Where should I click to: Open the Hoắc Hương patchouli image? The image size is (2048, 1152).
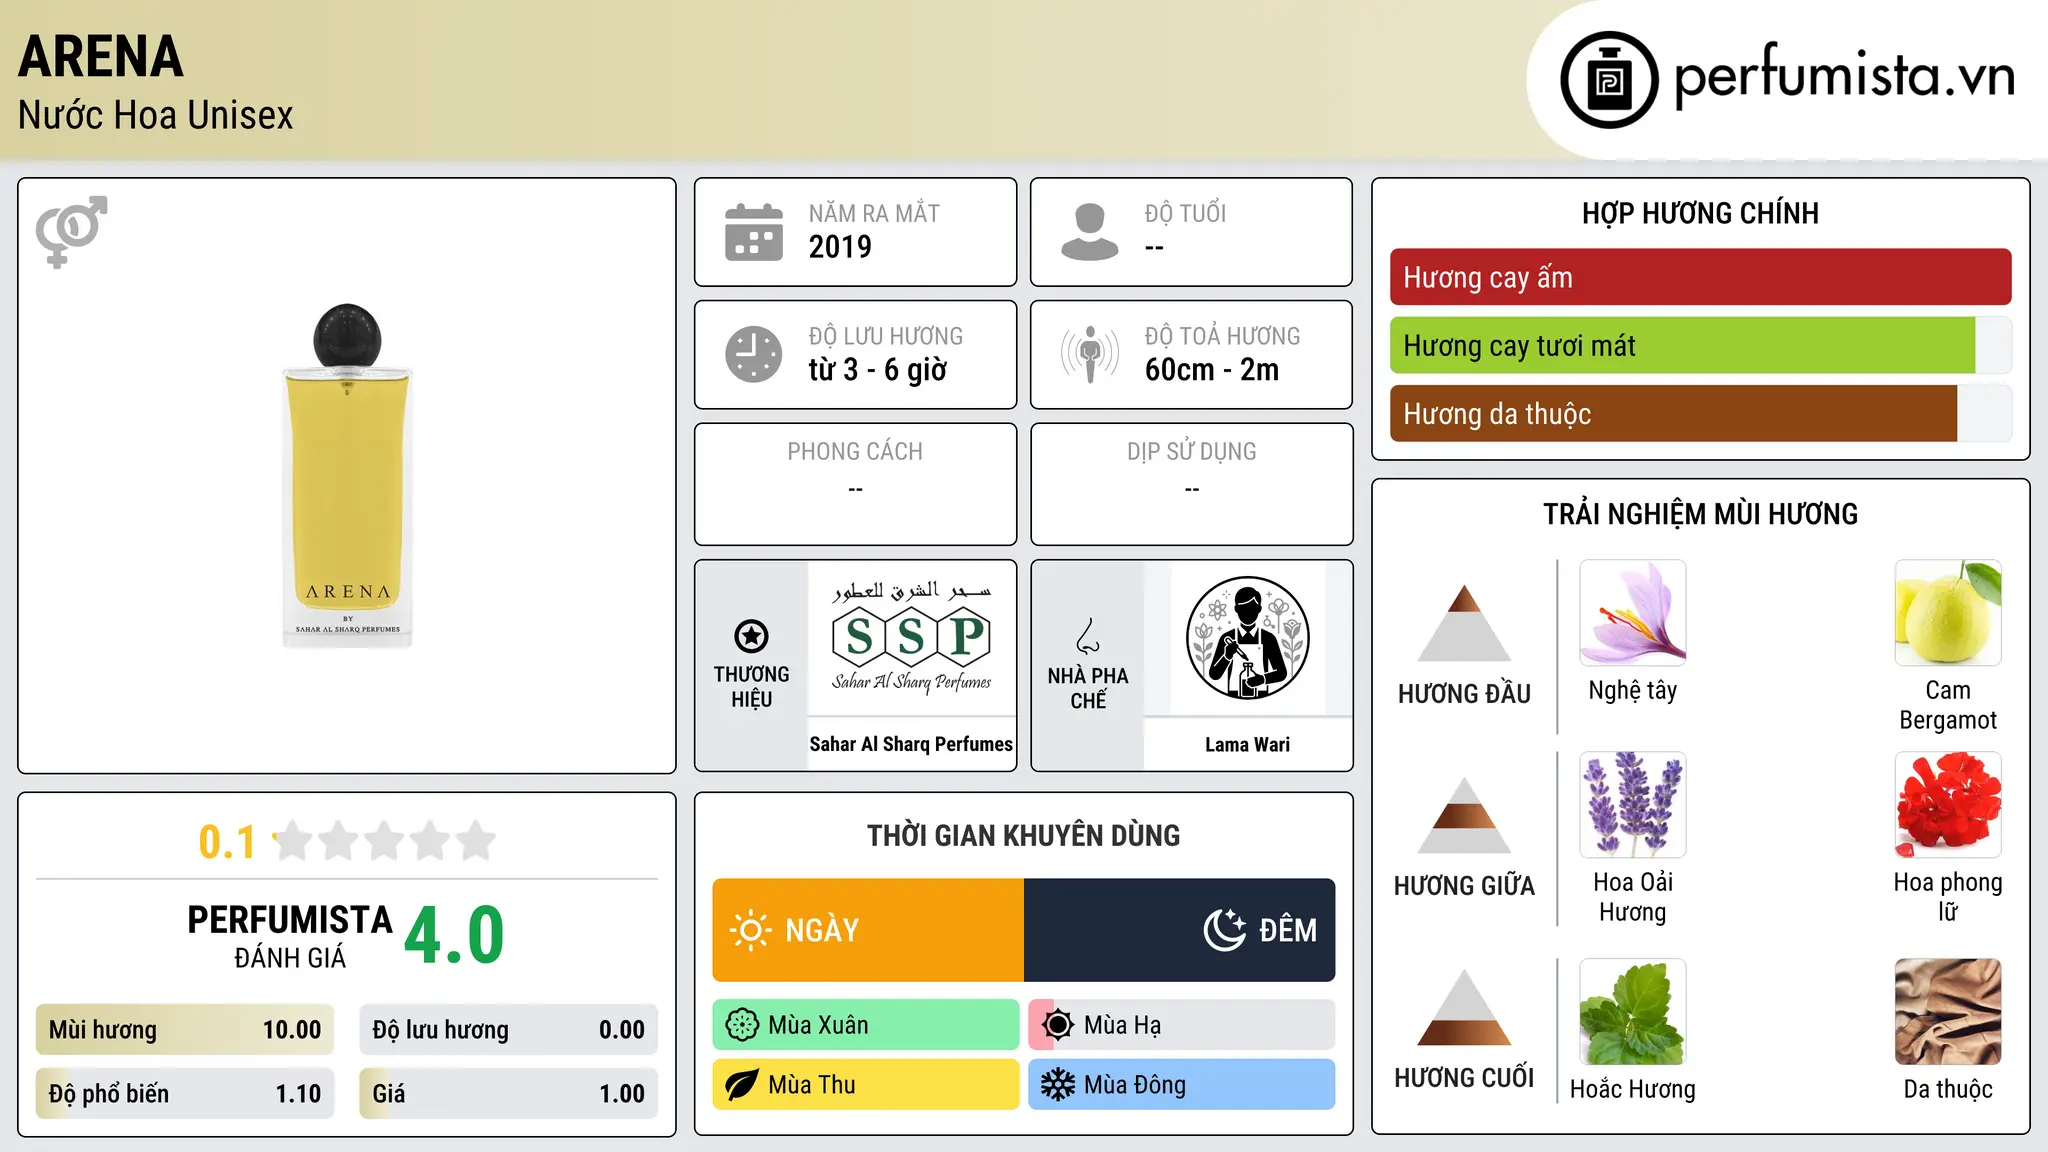[x=1633, y=1012]
